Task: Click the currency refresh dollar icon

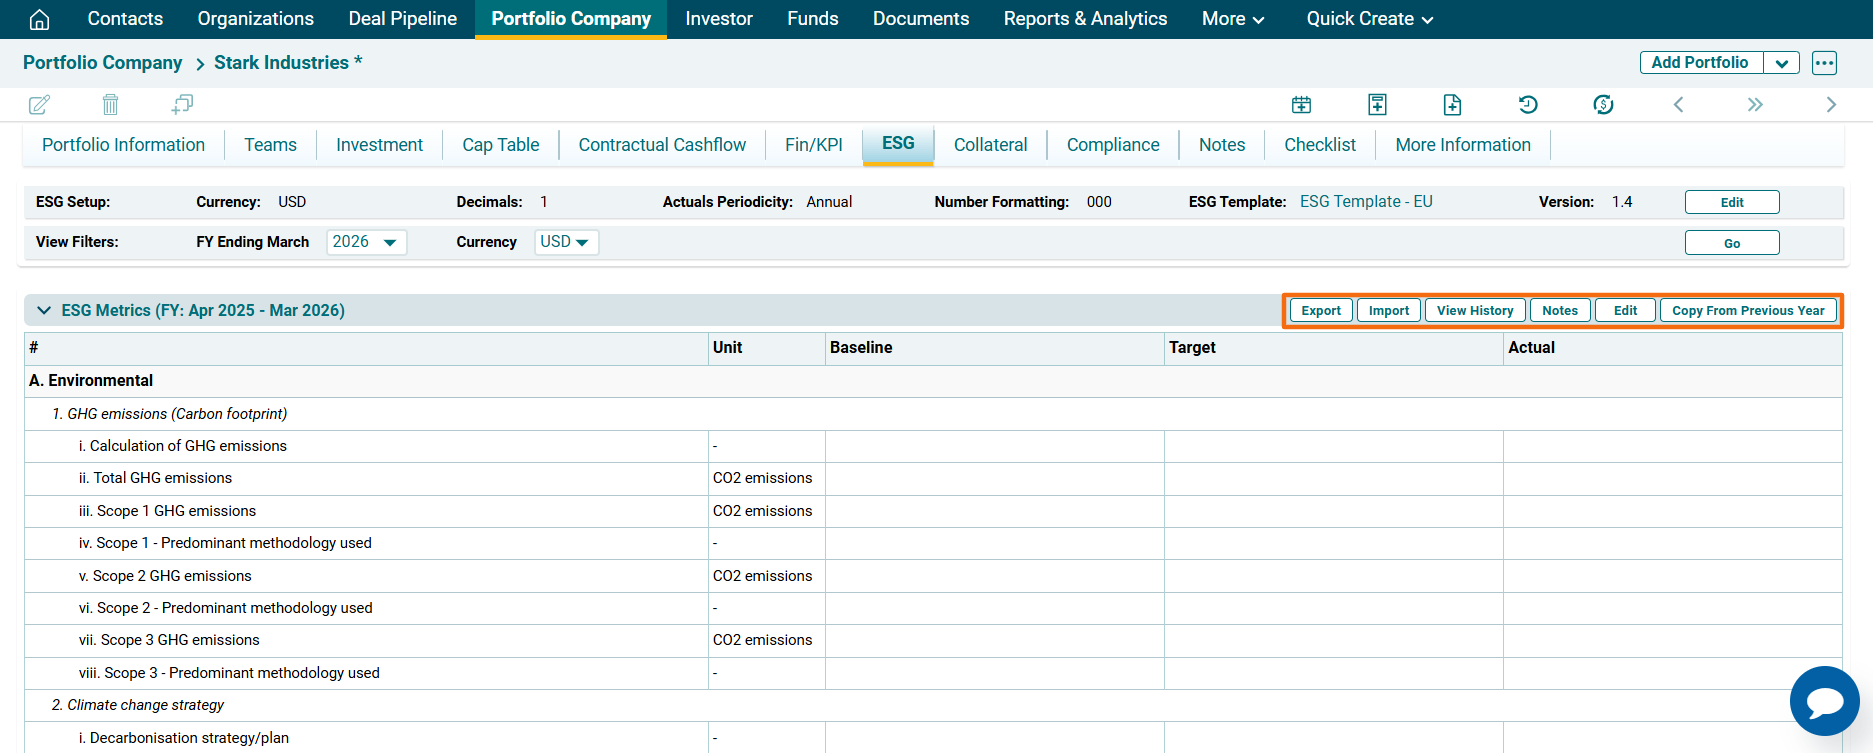Action: (1603, 104)
